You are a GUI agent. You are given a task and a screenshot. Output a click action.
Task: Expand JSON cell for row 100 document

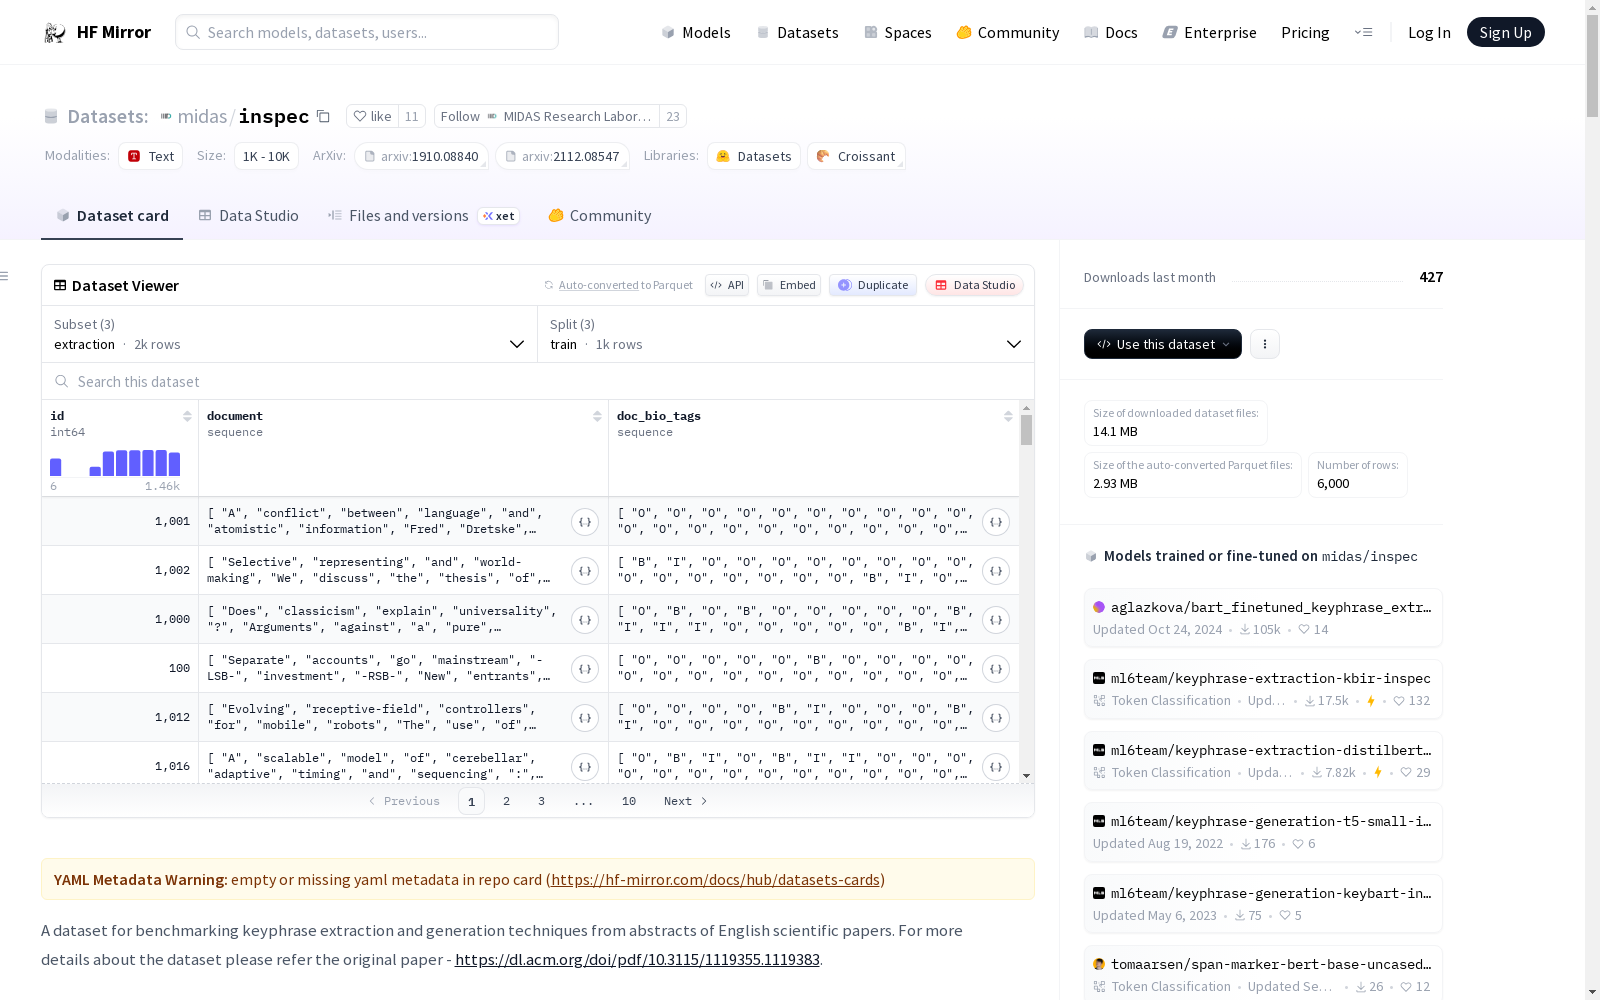[x=585, y=669]
